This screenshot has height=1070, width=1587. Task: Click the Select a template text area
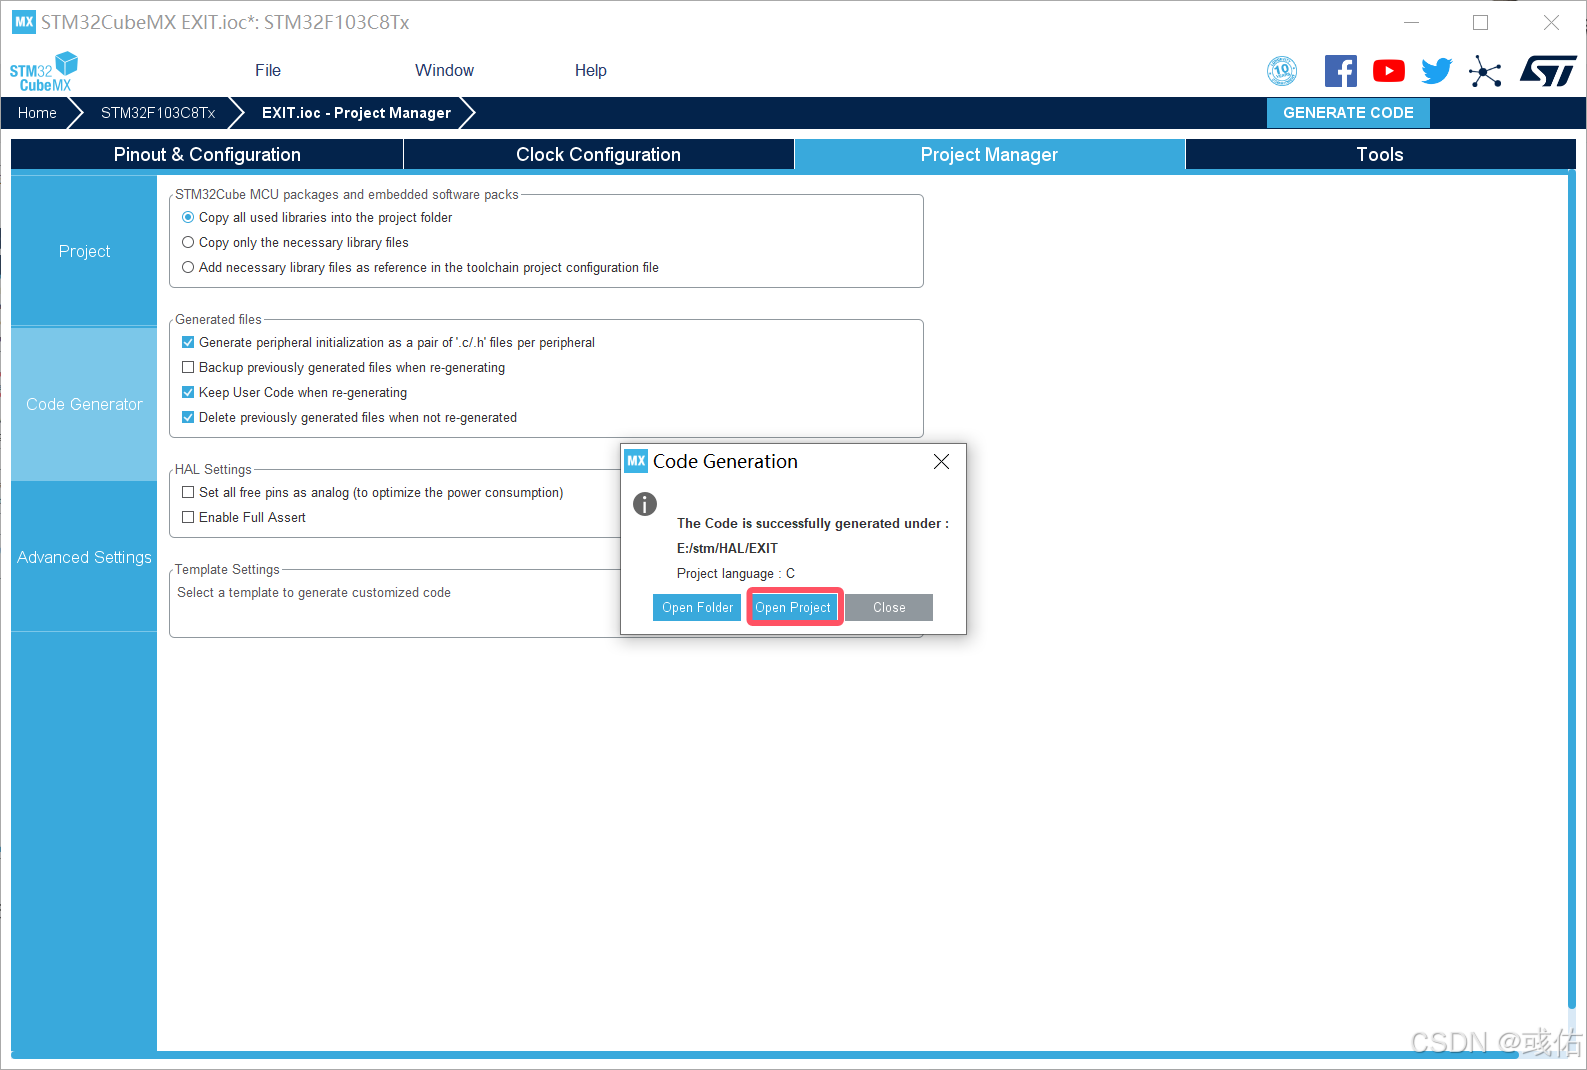(314, 592)
